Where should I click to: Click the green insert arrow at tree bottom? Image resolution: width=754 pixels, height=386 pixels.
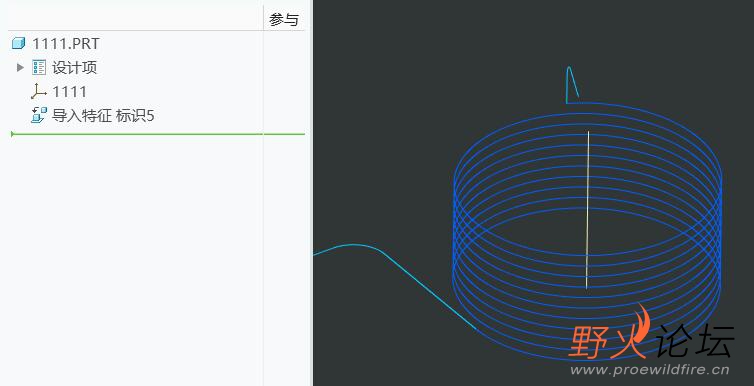[x=13, y=134]
